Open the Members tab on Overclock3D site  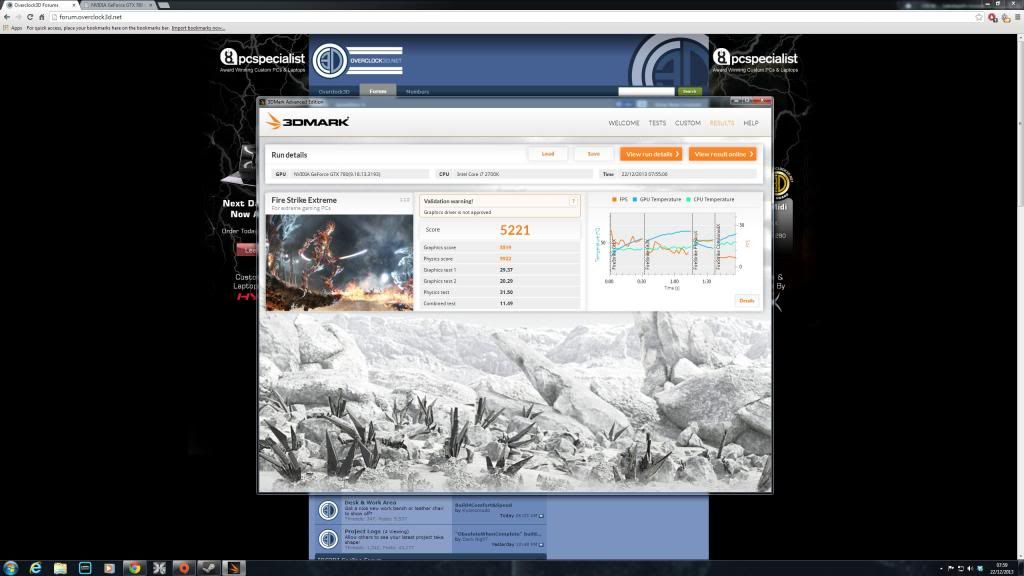[417, 91]
